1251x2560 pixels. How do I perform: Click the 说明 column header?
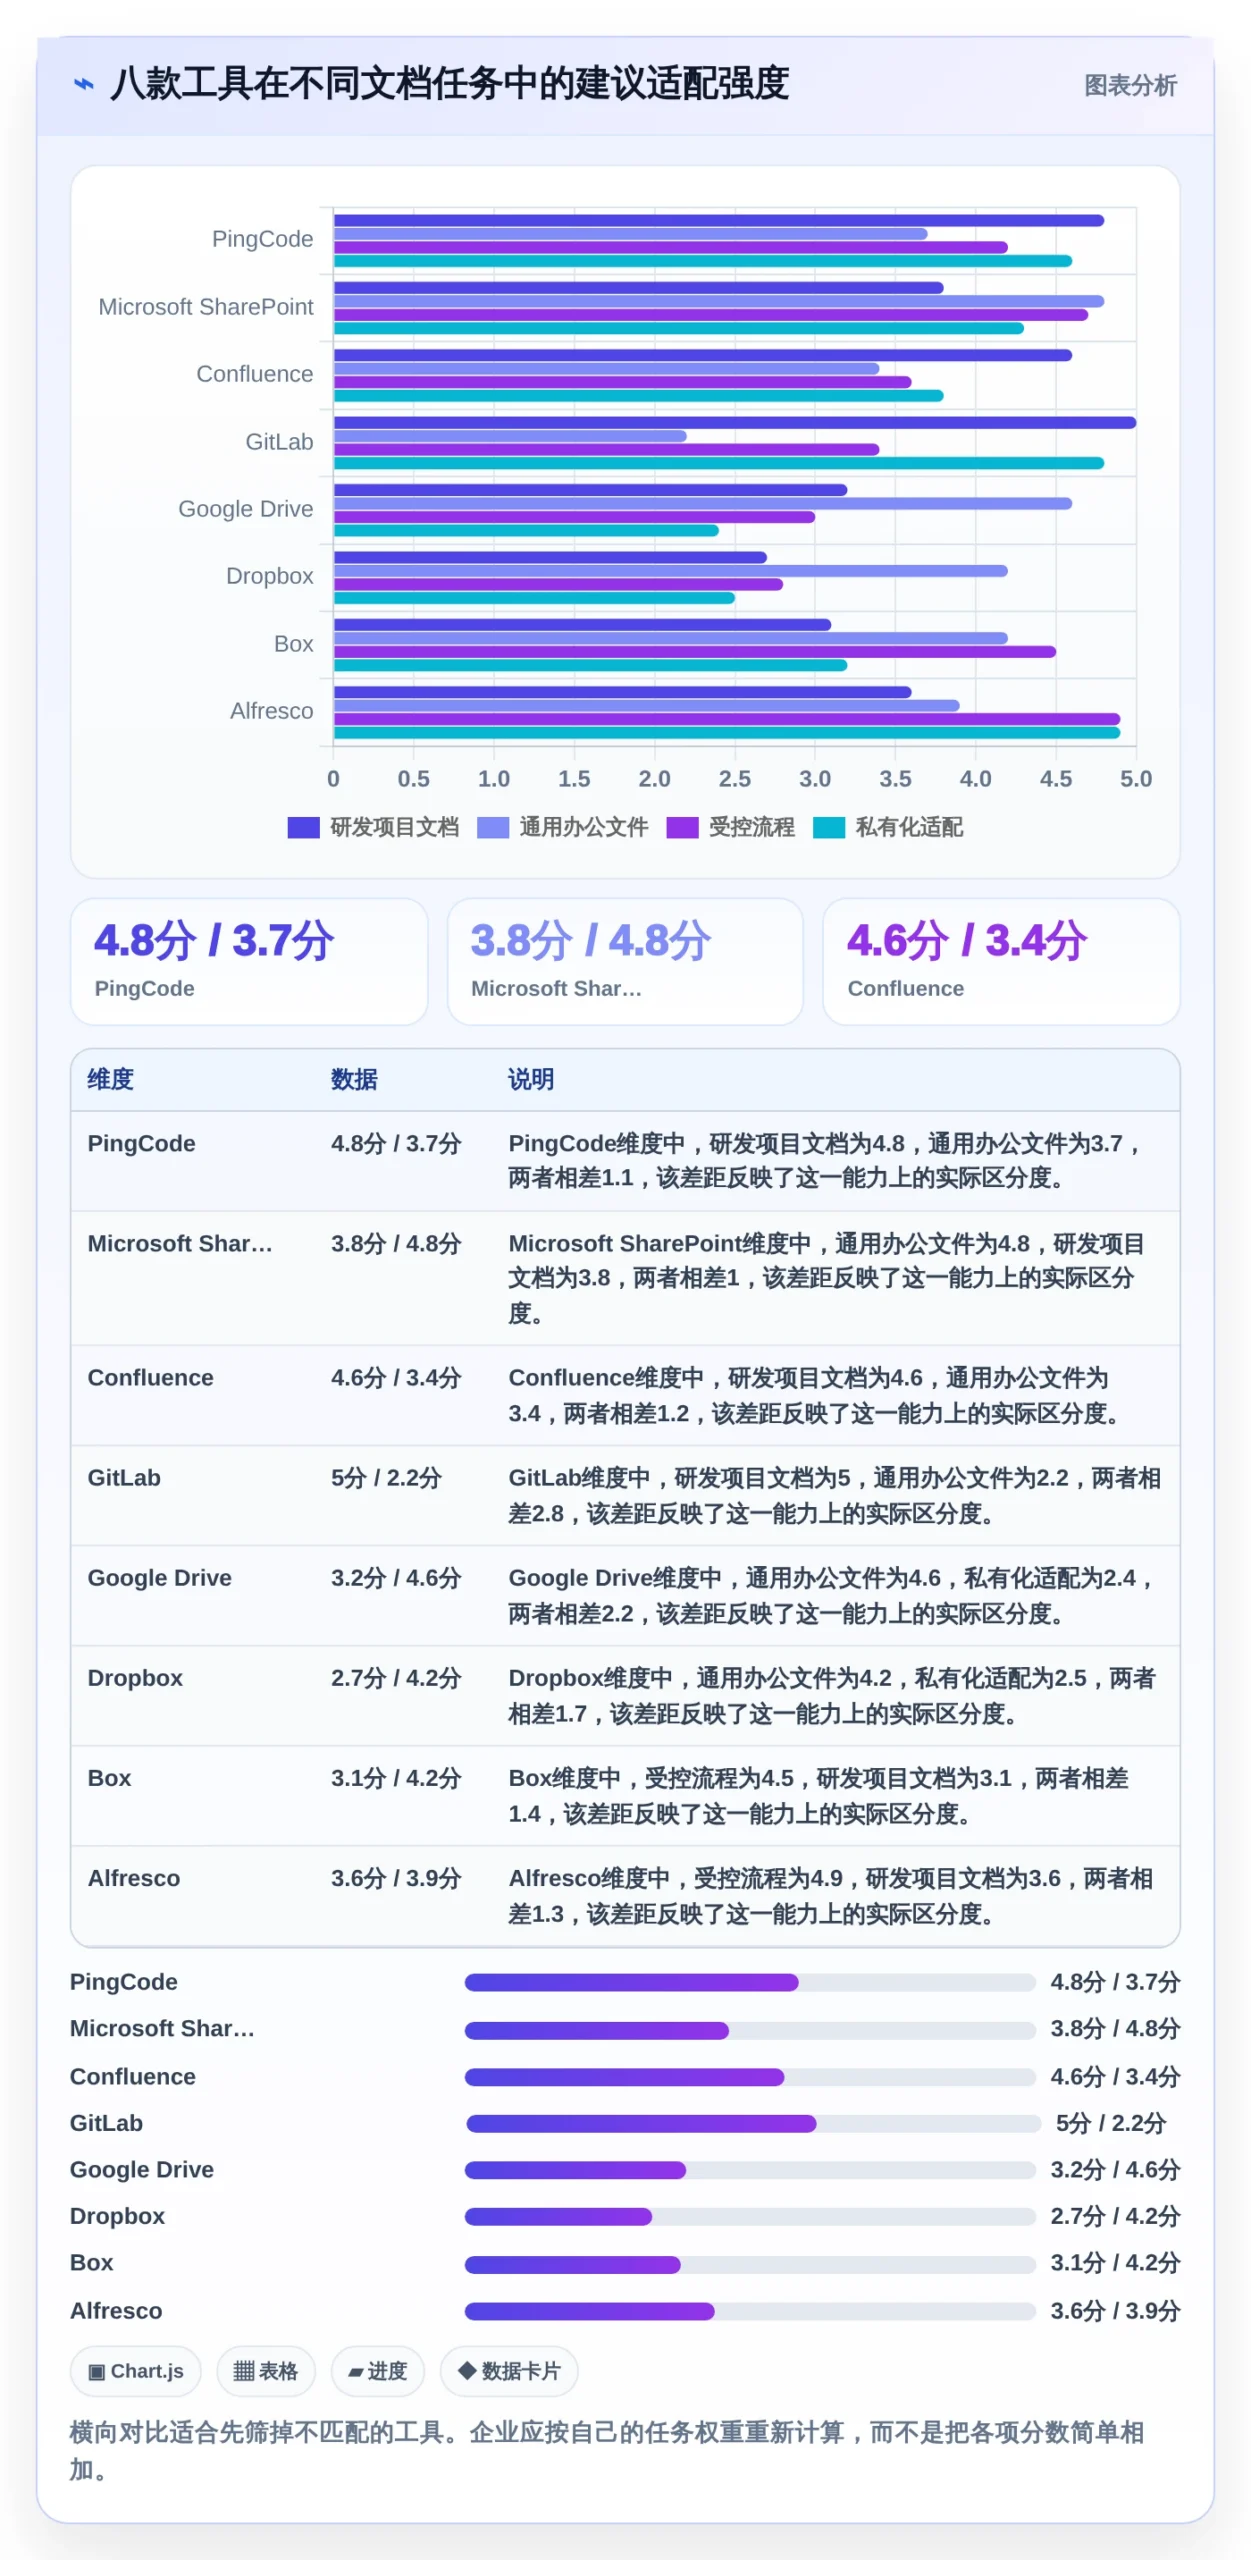531,1079
